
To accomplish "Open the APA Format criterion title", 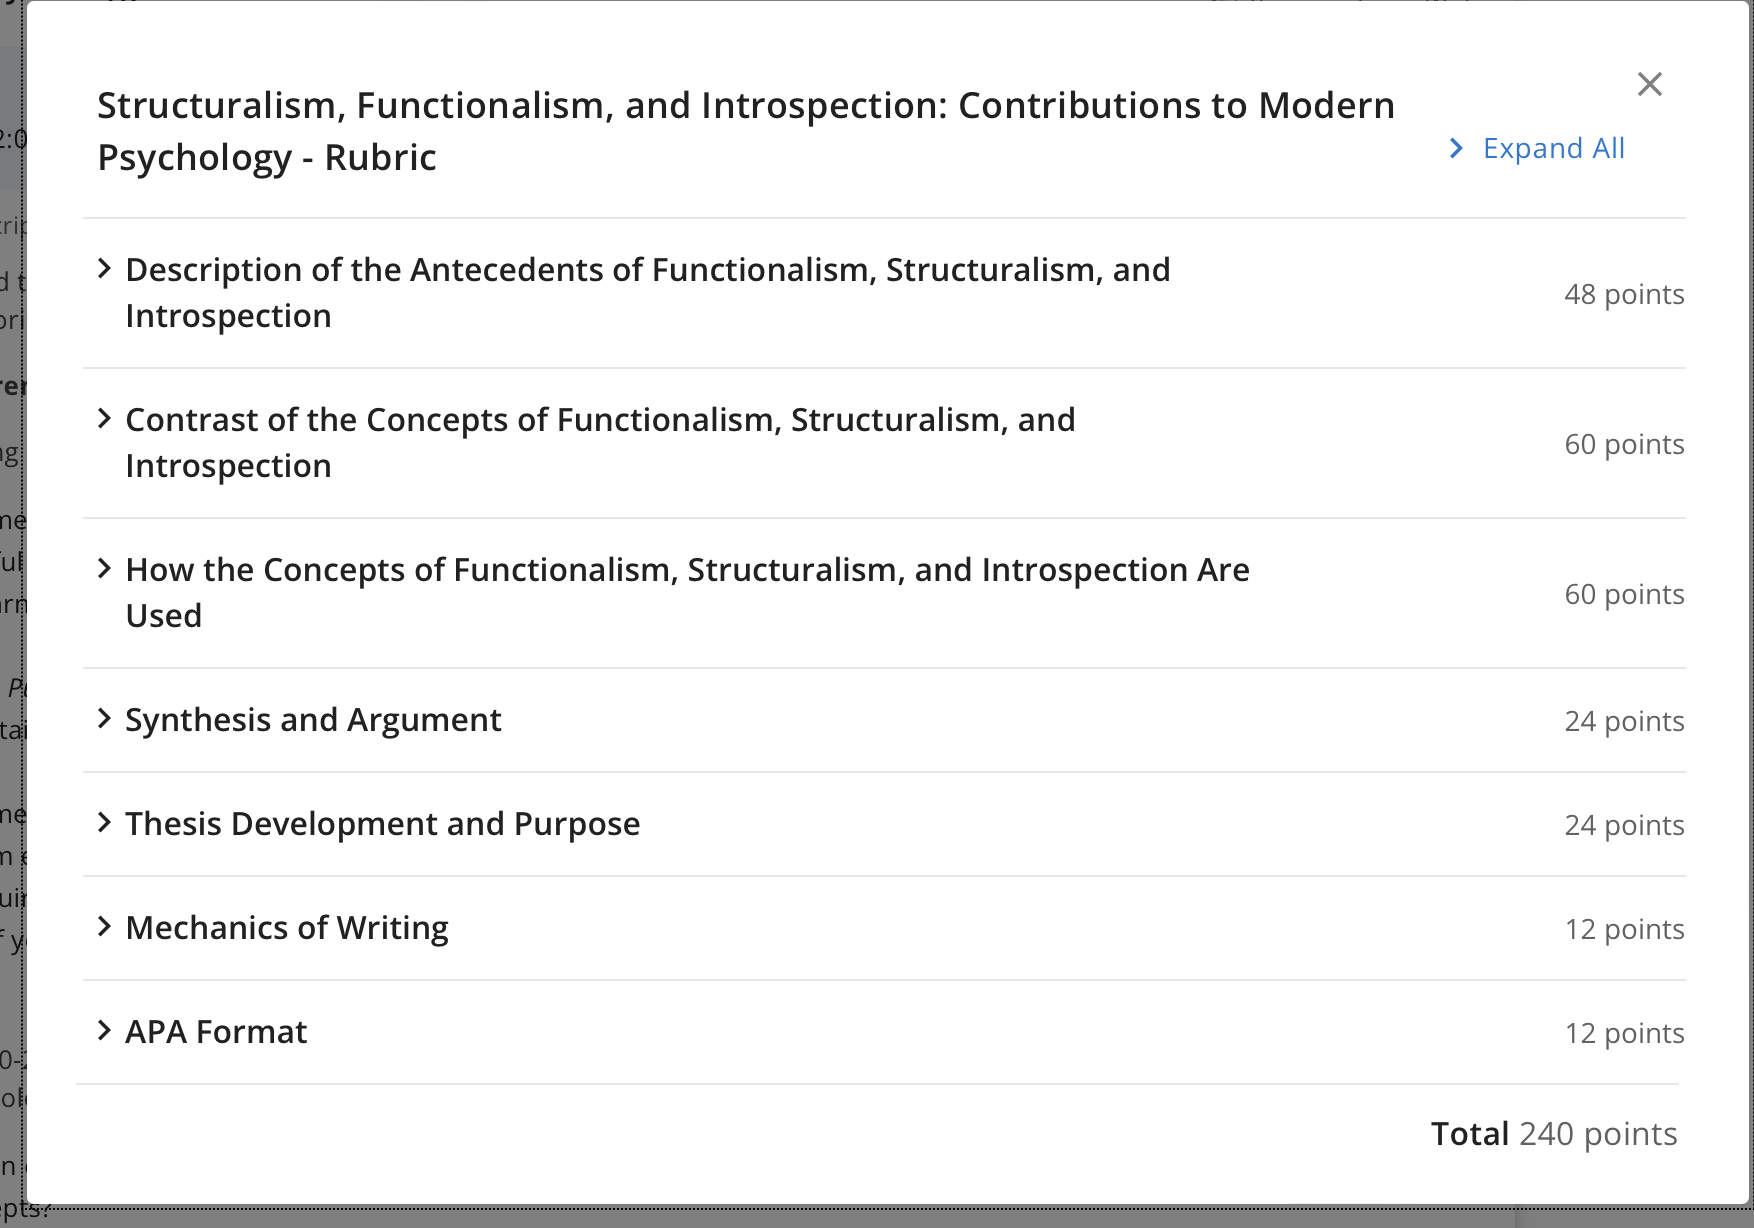I will pyautogui.click(x=216, y=1032).
